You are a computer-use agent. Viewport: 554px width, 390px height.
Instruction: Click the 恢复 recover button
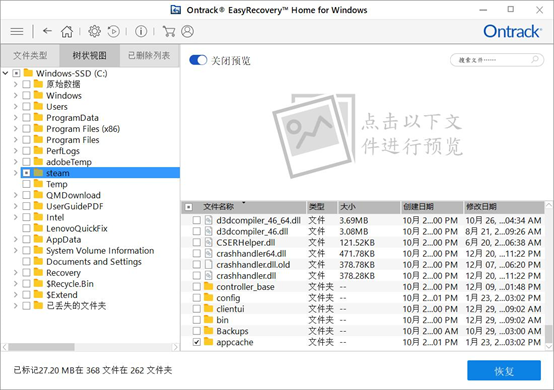504,371
